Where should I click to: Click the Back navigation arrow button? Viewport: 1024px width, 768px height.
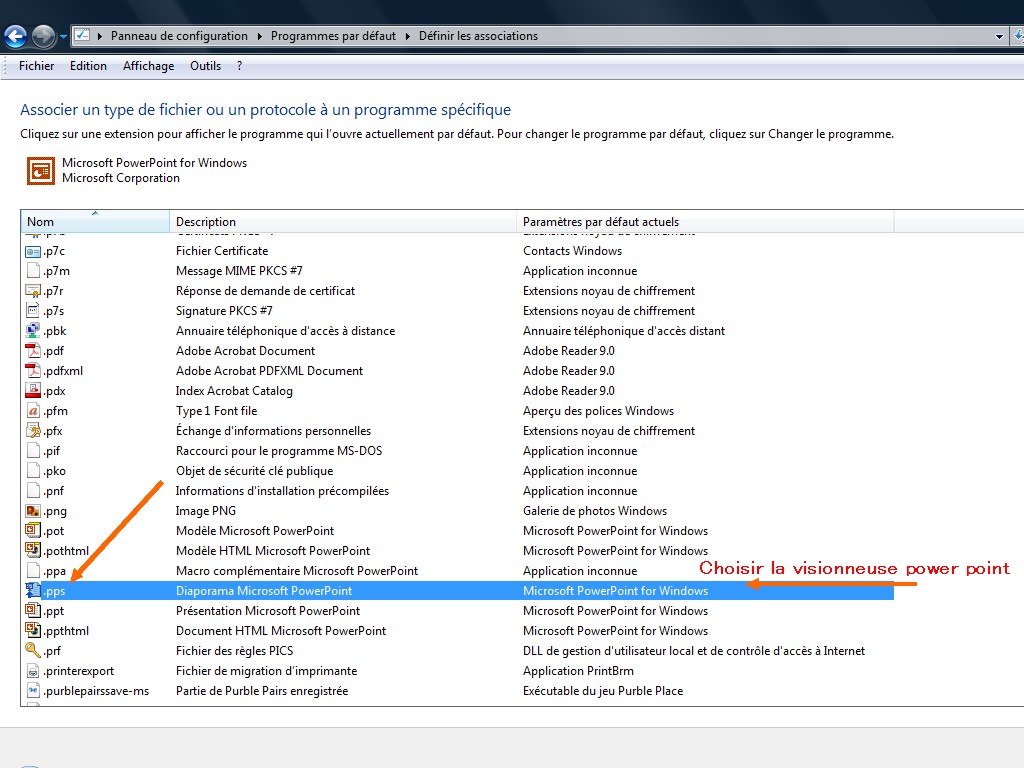pyautogui.click(x=16, y=36)
